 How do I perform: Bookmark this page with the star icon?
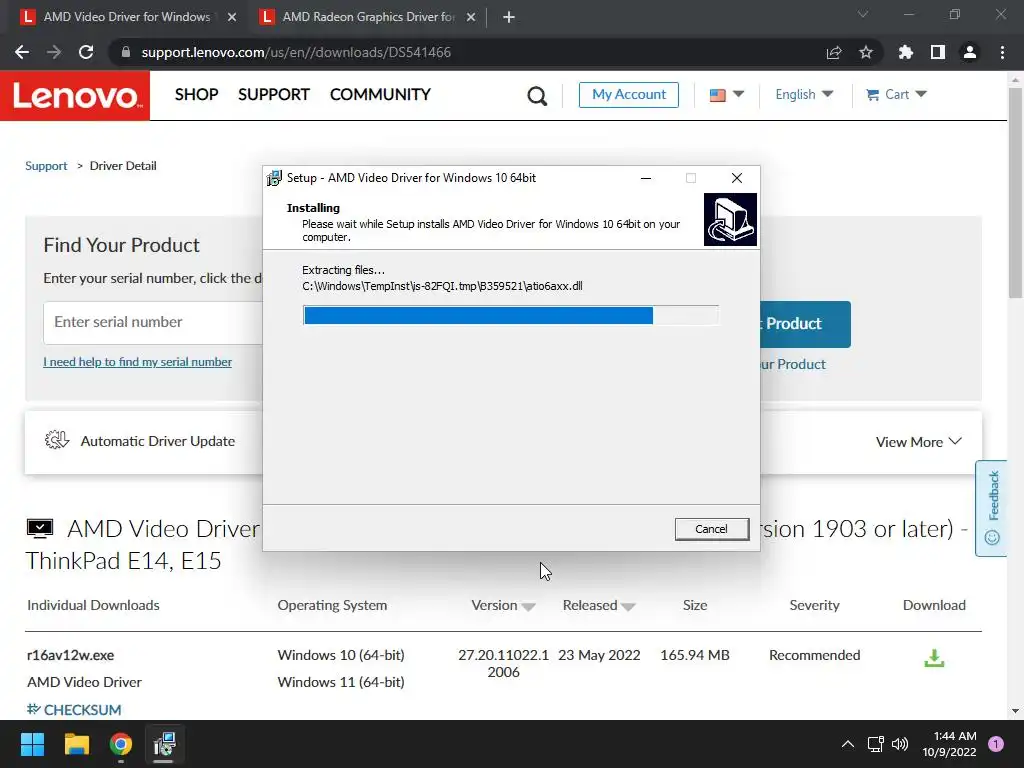[x=866, y=52]
